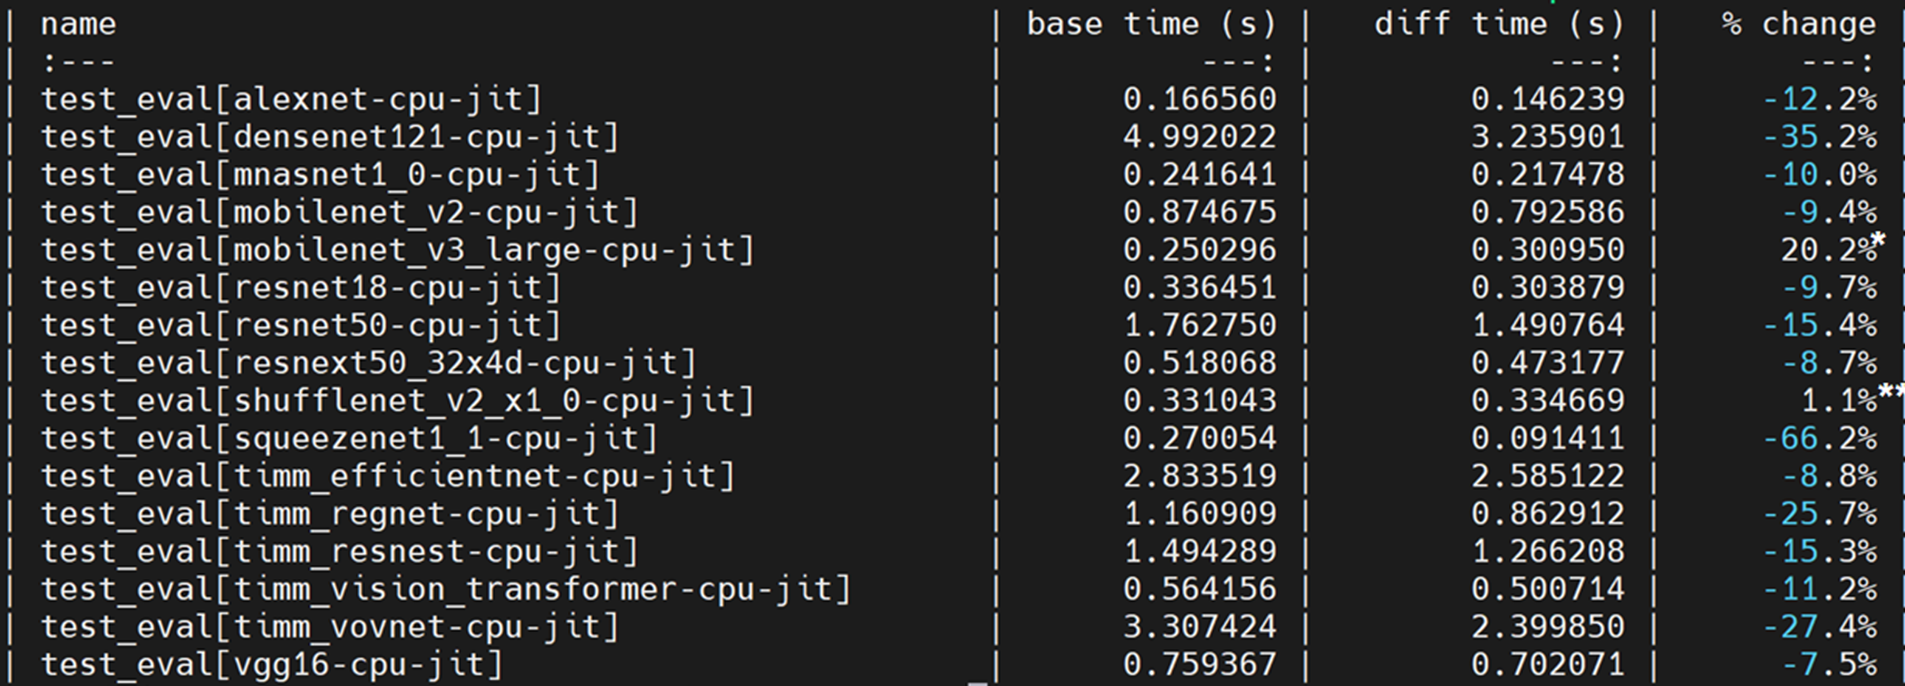
Task: Click test_eval[mnasnet1_0-cpu-jit] row name
Action: [x=320, y=175]
